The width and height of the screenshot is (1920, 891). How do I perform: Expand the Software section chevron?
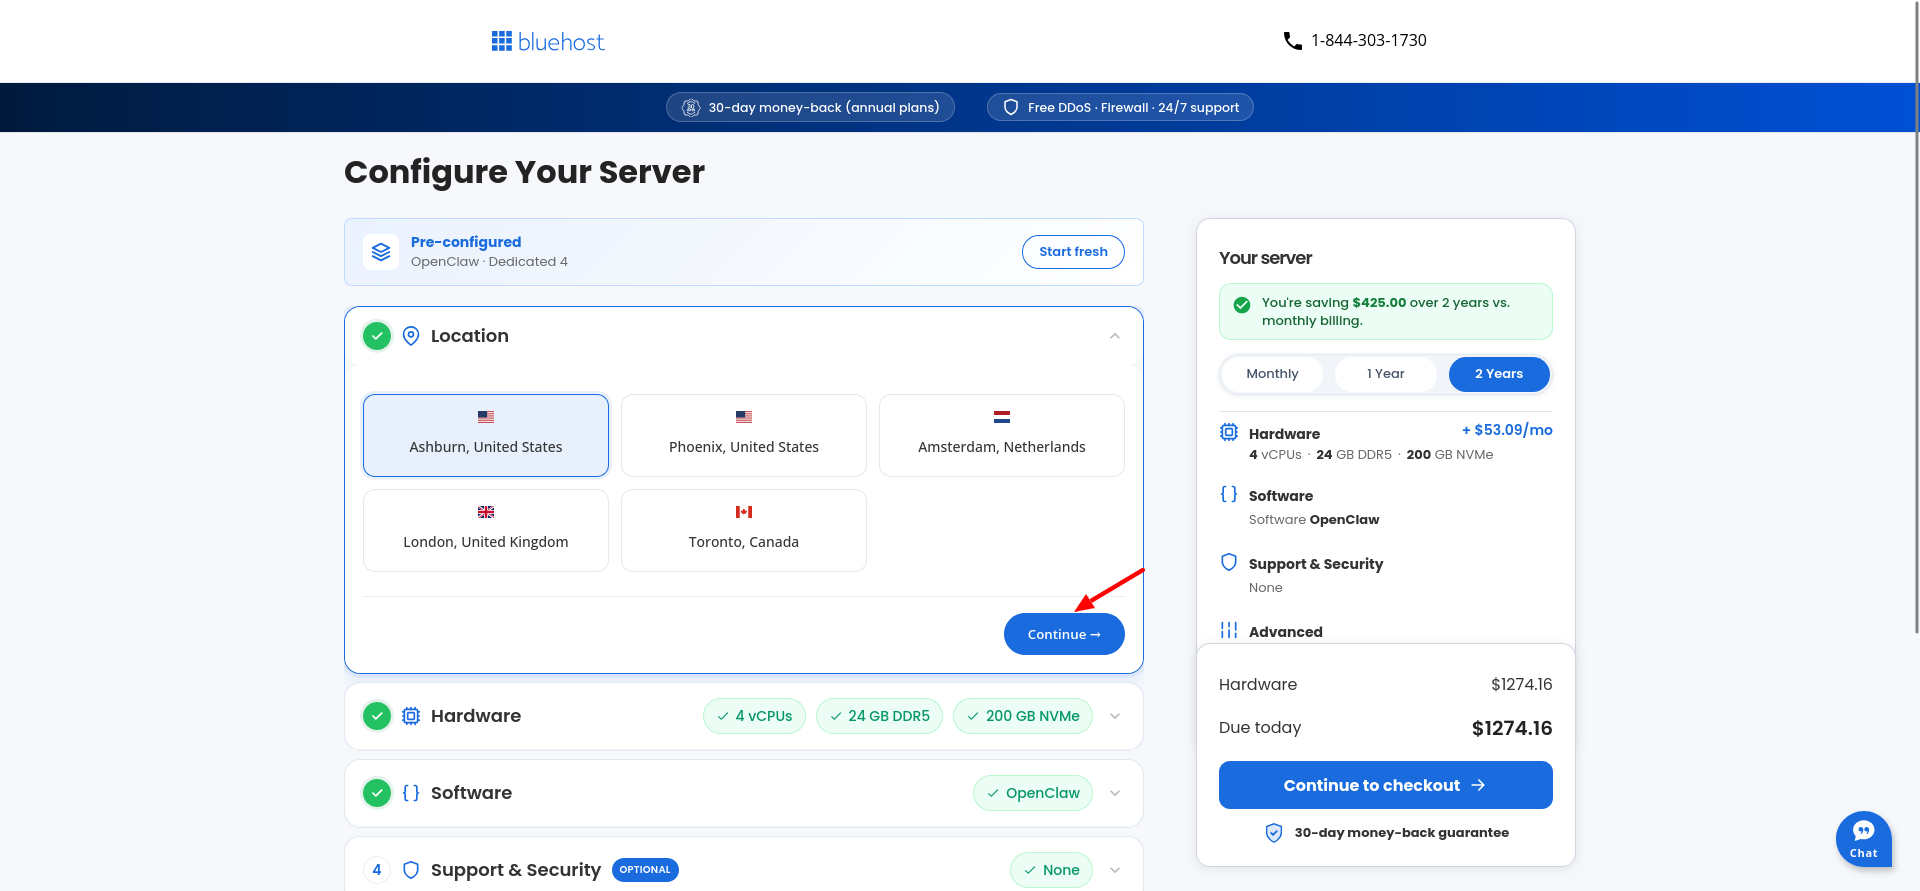[1115, 793]
